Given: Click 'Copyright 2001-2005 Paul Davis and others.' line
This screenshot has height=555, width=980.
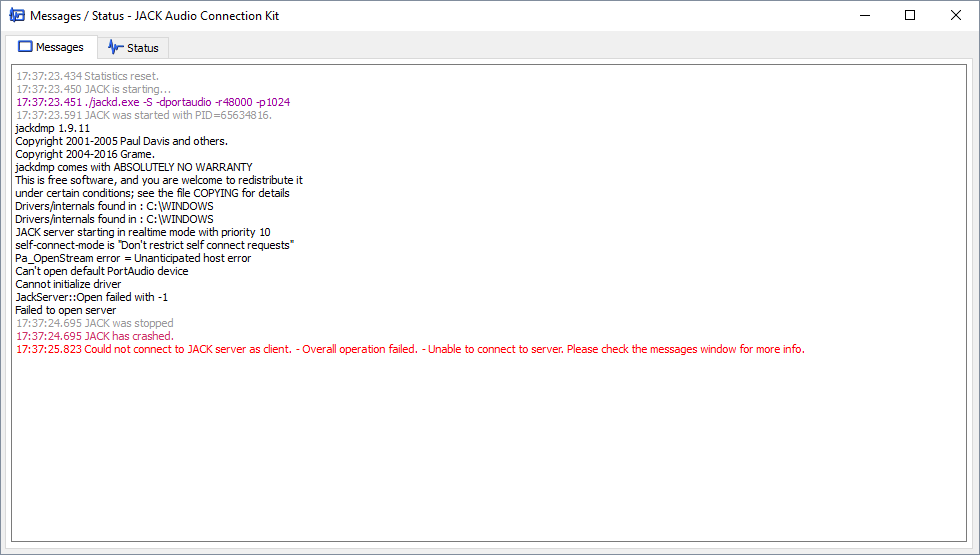Looking at the screenshot, I should click(x=121, y=141).
